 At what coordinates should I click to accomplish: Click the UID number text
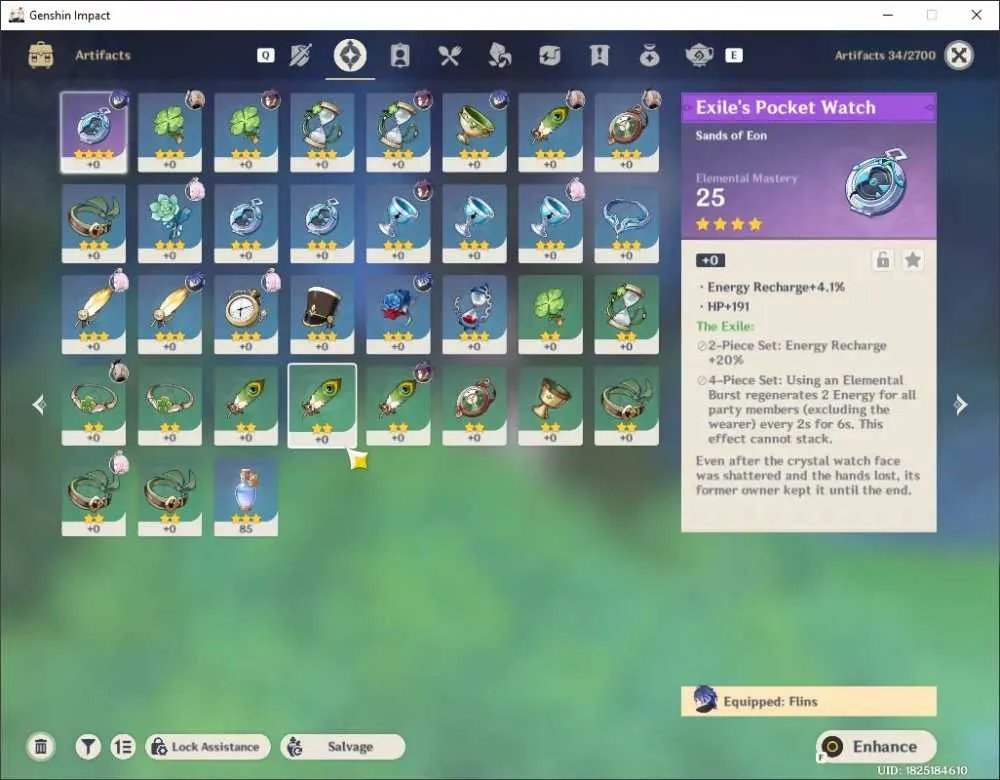(x=922, y=770)
